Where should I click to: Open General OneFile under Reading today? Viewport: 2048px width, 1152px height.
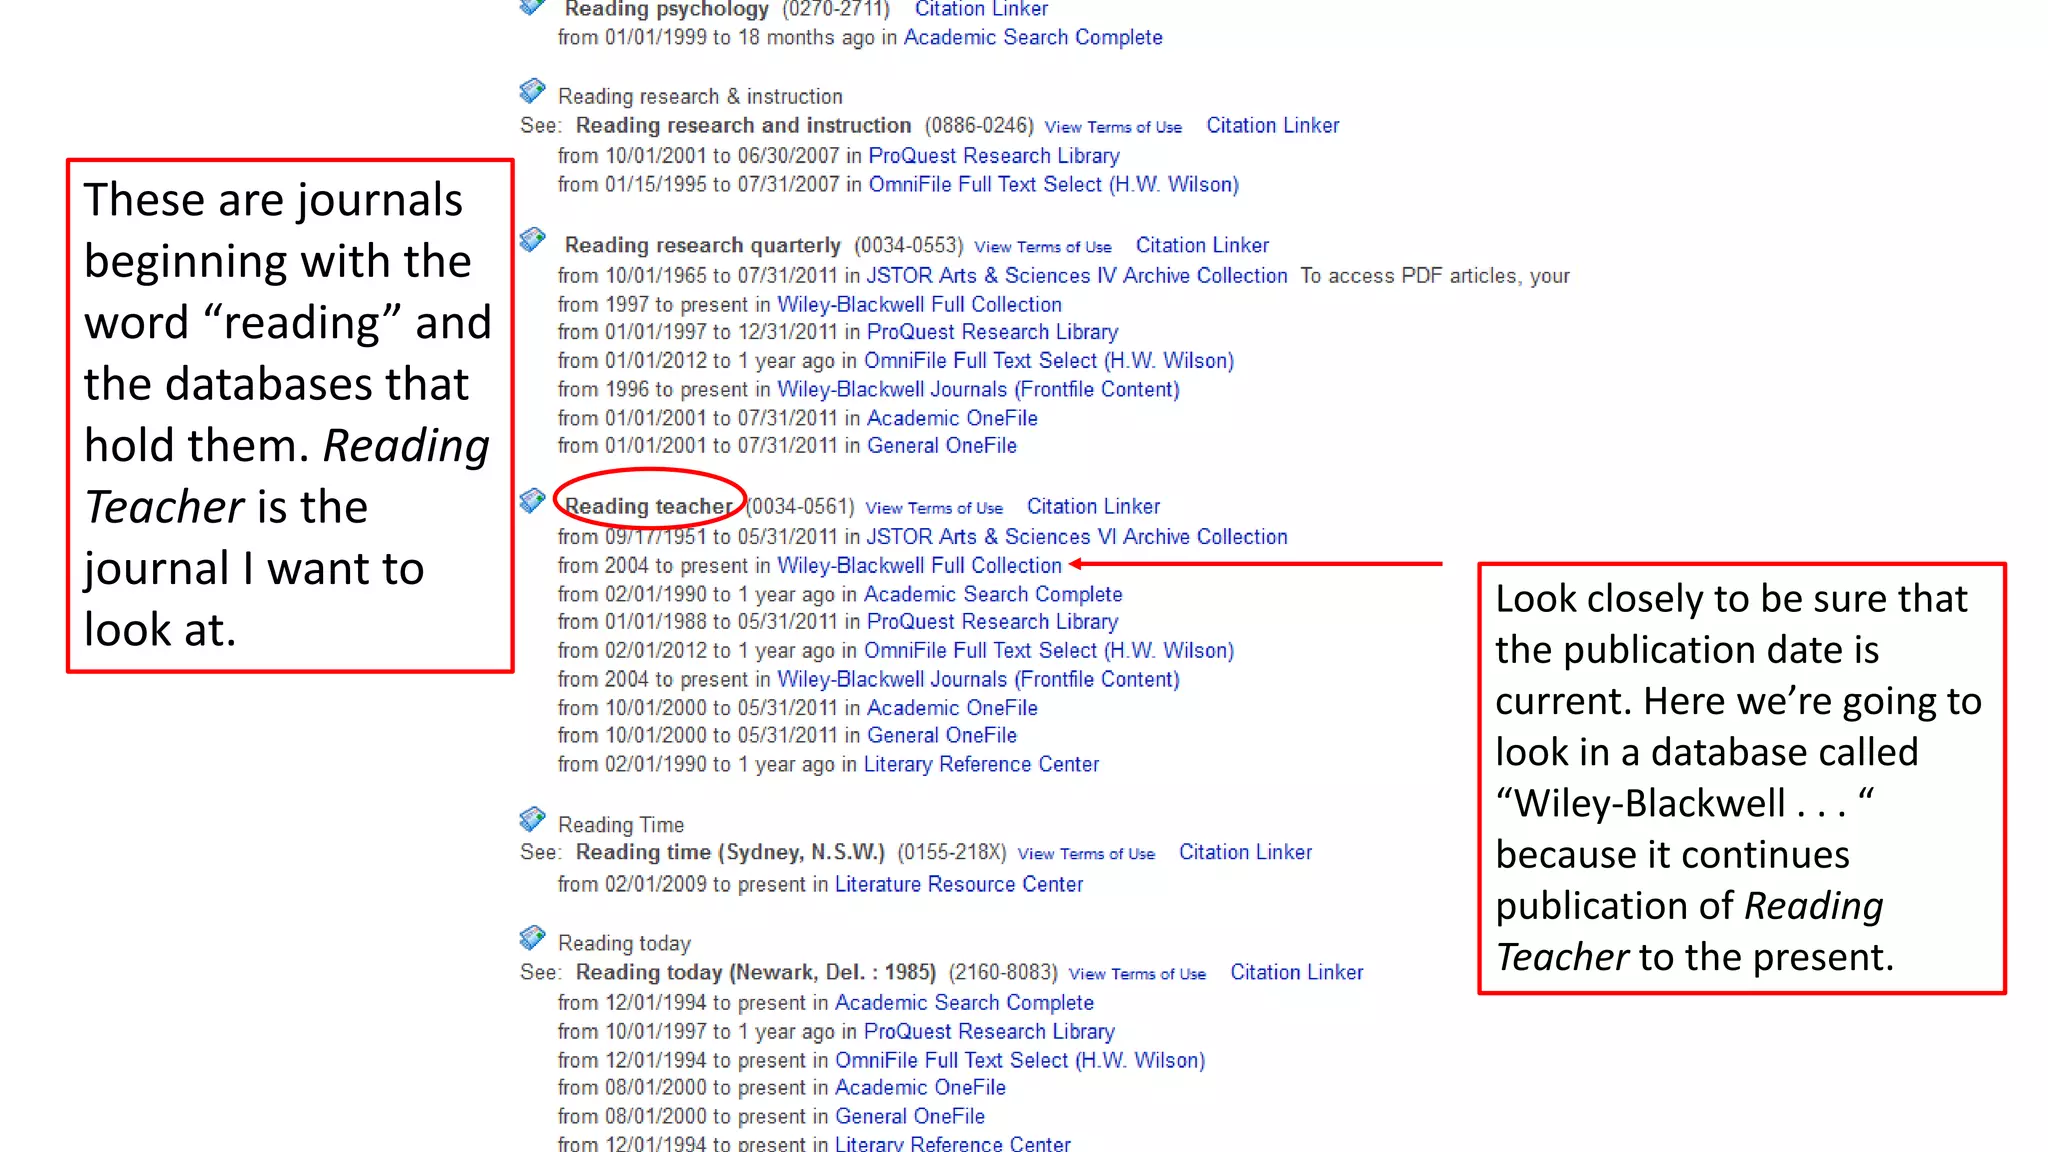pos(909,1117)
